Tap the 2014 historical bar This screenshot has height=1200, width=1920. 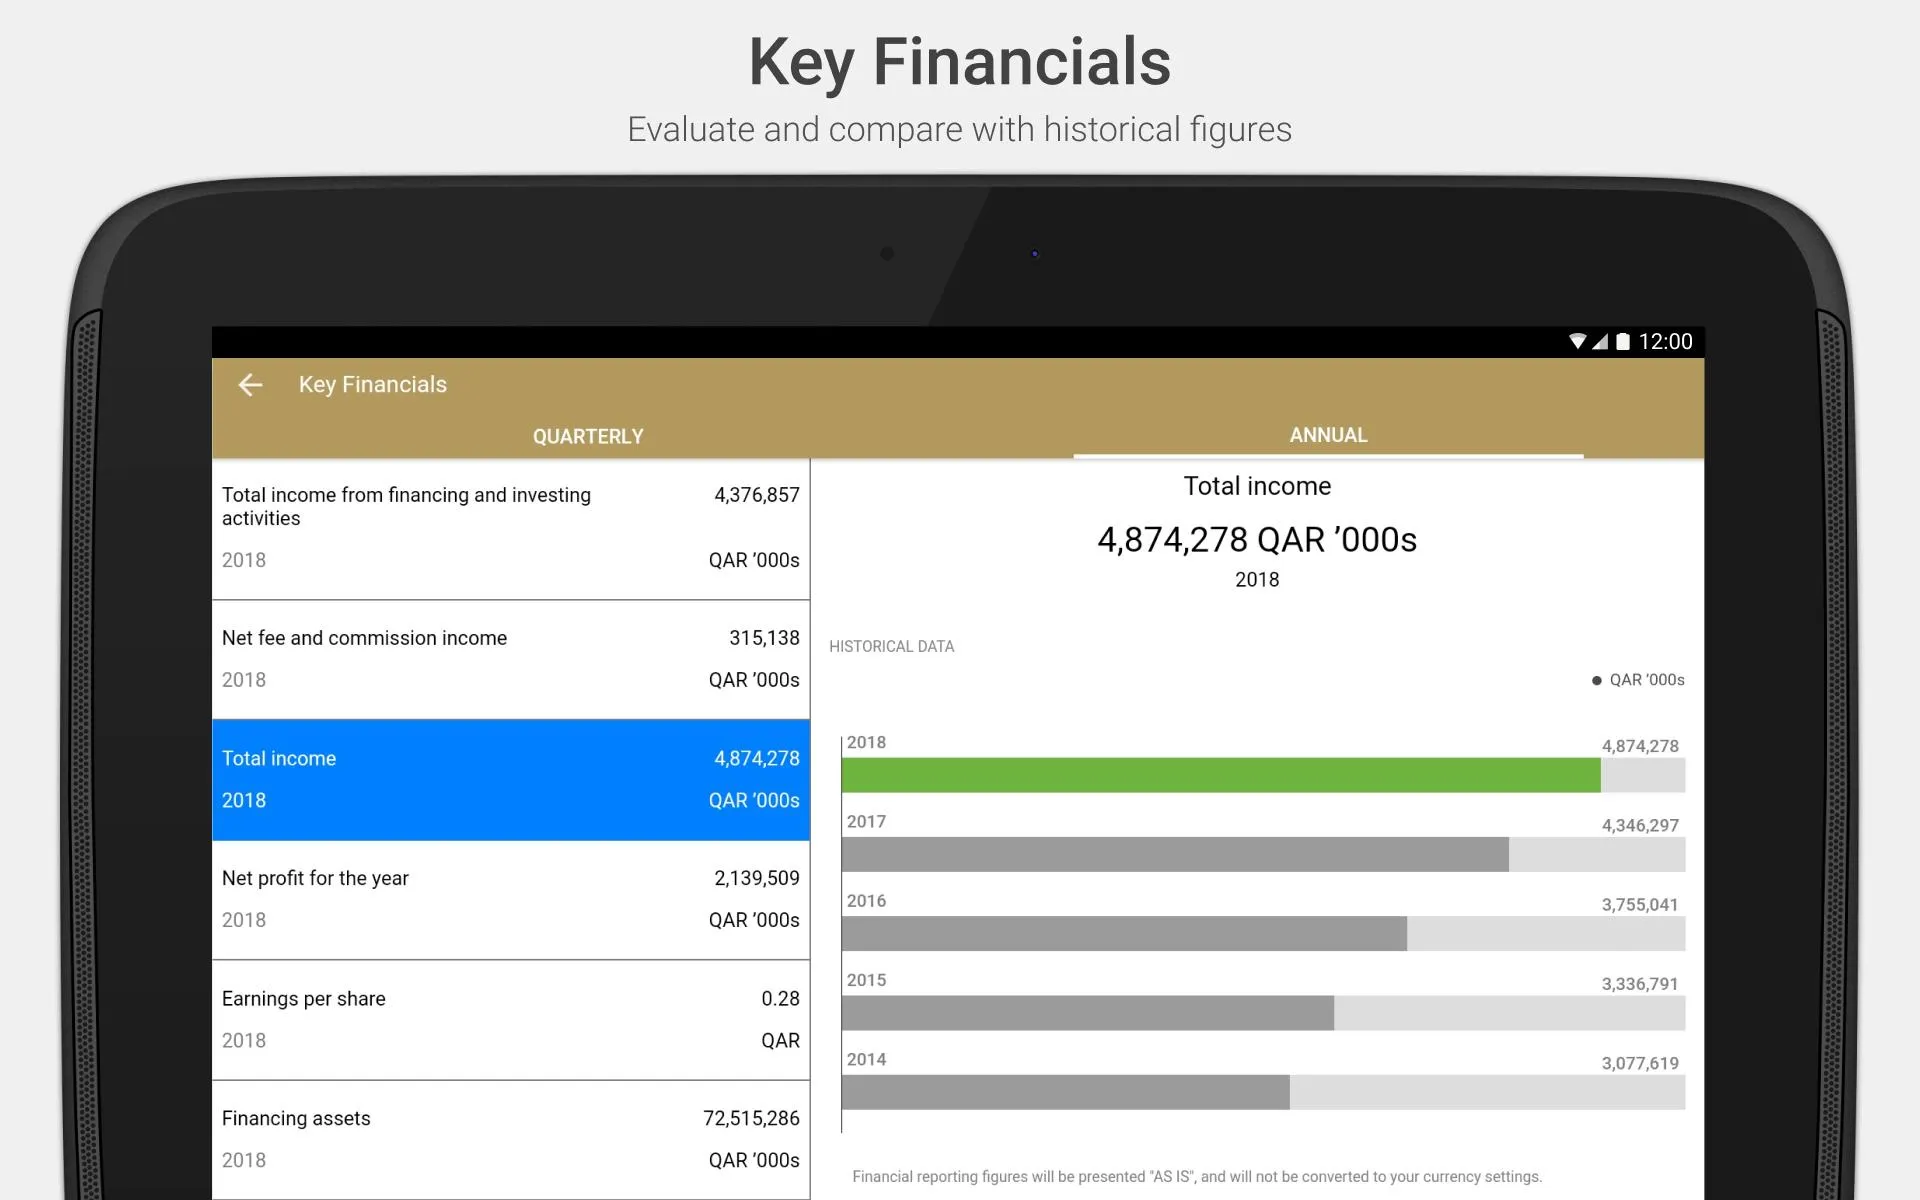(1066, 1092)
